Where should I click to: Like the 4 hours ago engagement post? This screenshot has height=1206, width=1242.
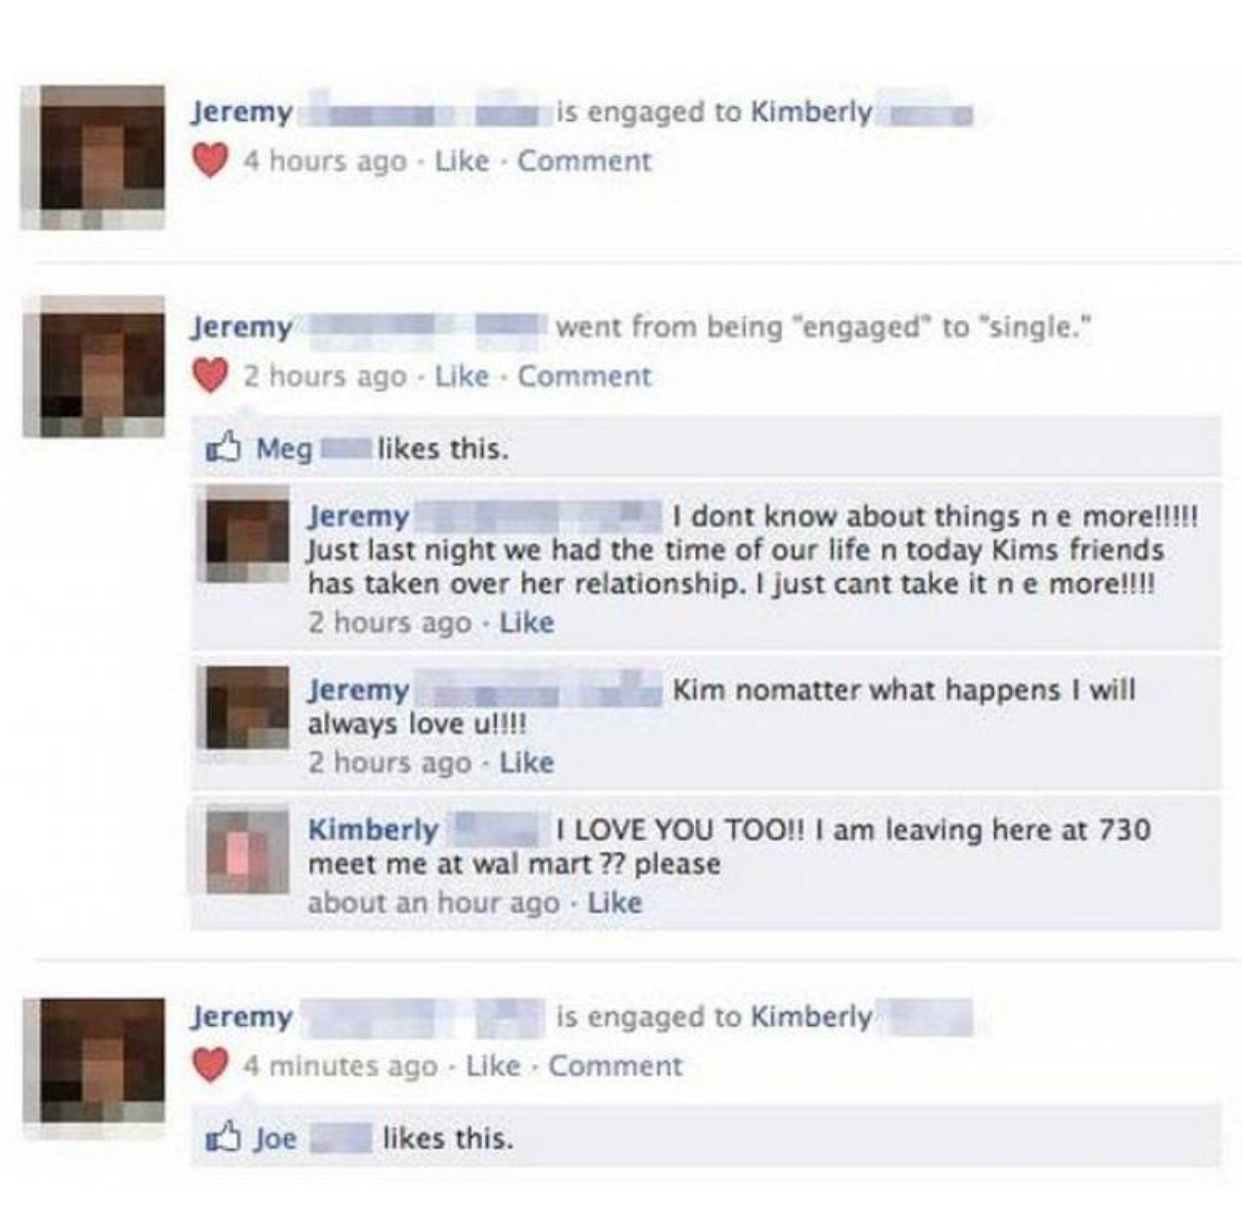(x=462, y=161)
